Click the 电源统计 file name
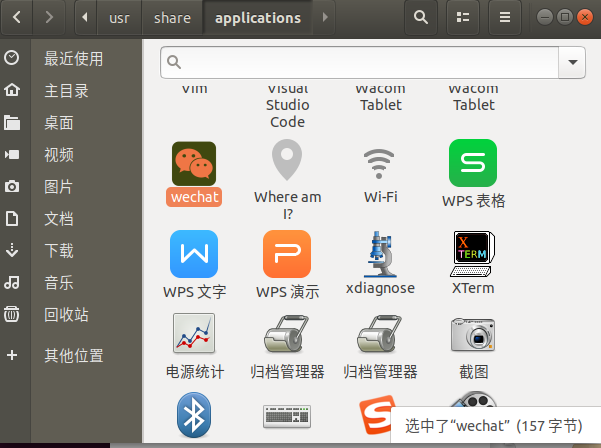The width and height of the screenshot is (601, 448). pyautogui.click(x=195, y=372)
